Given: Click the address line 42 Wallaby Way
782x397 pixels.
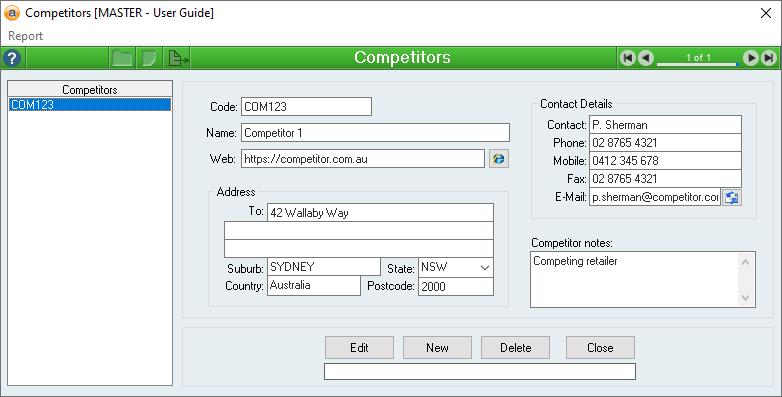Looking at the screenshot, I should pyautogui.click(x=380, y=212).
